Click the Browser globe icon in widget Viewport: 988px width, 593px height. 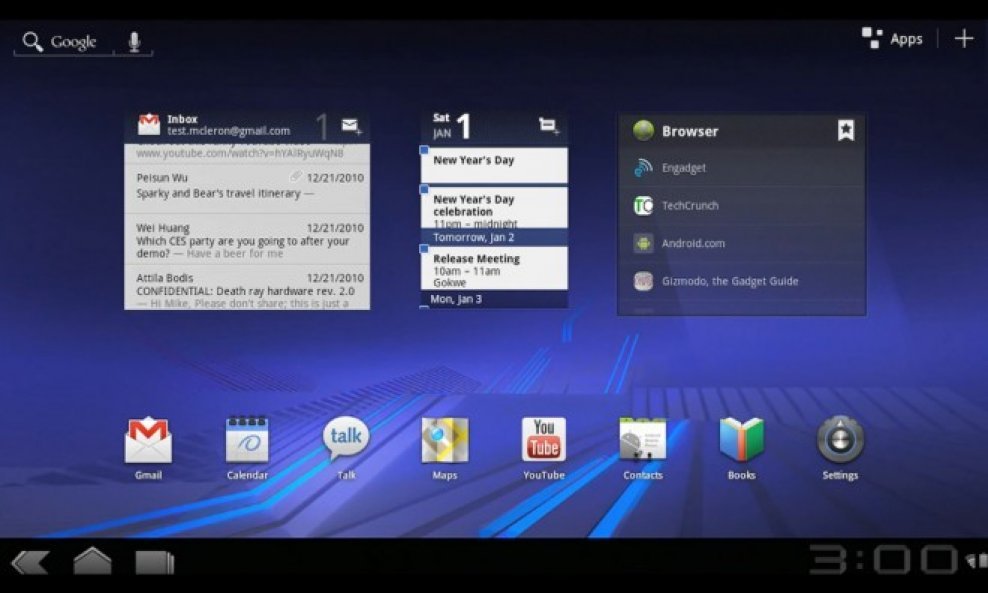pyautogui.click(x=643, y=130)
